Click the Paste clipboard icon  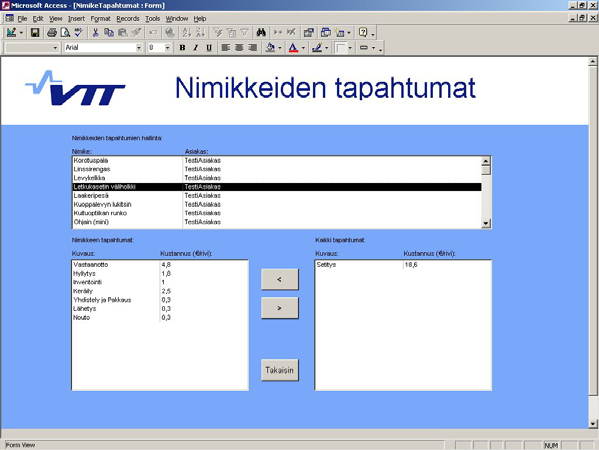pyautogui.click(x=122, y=33)
